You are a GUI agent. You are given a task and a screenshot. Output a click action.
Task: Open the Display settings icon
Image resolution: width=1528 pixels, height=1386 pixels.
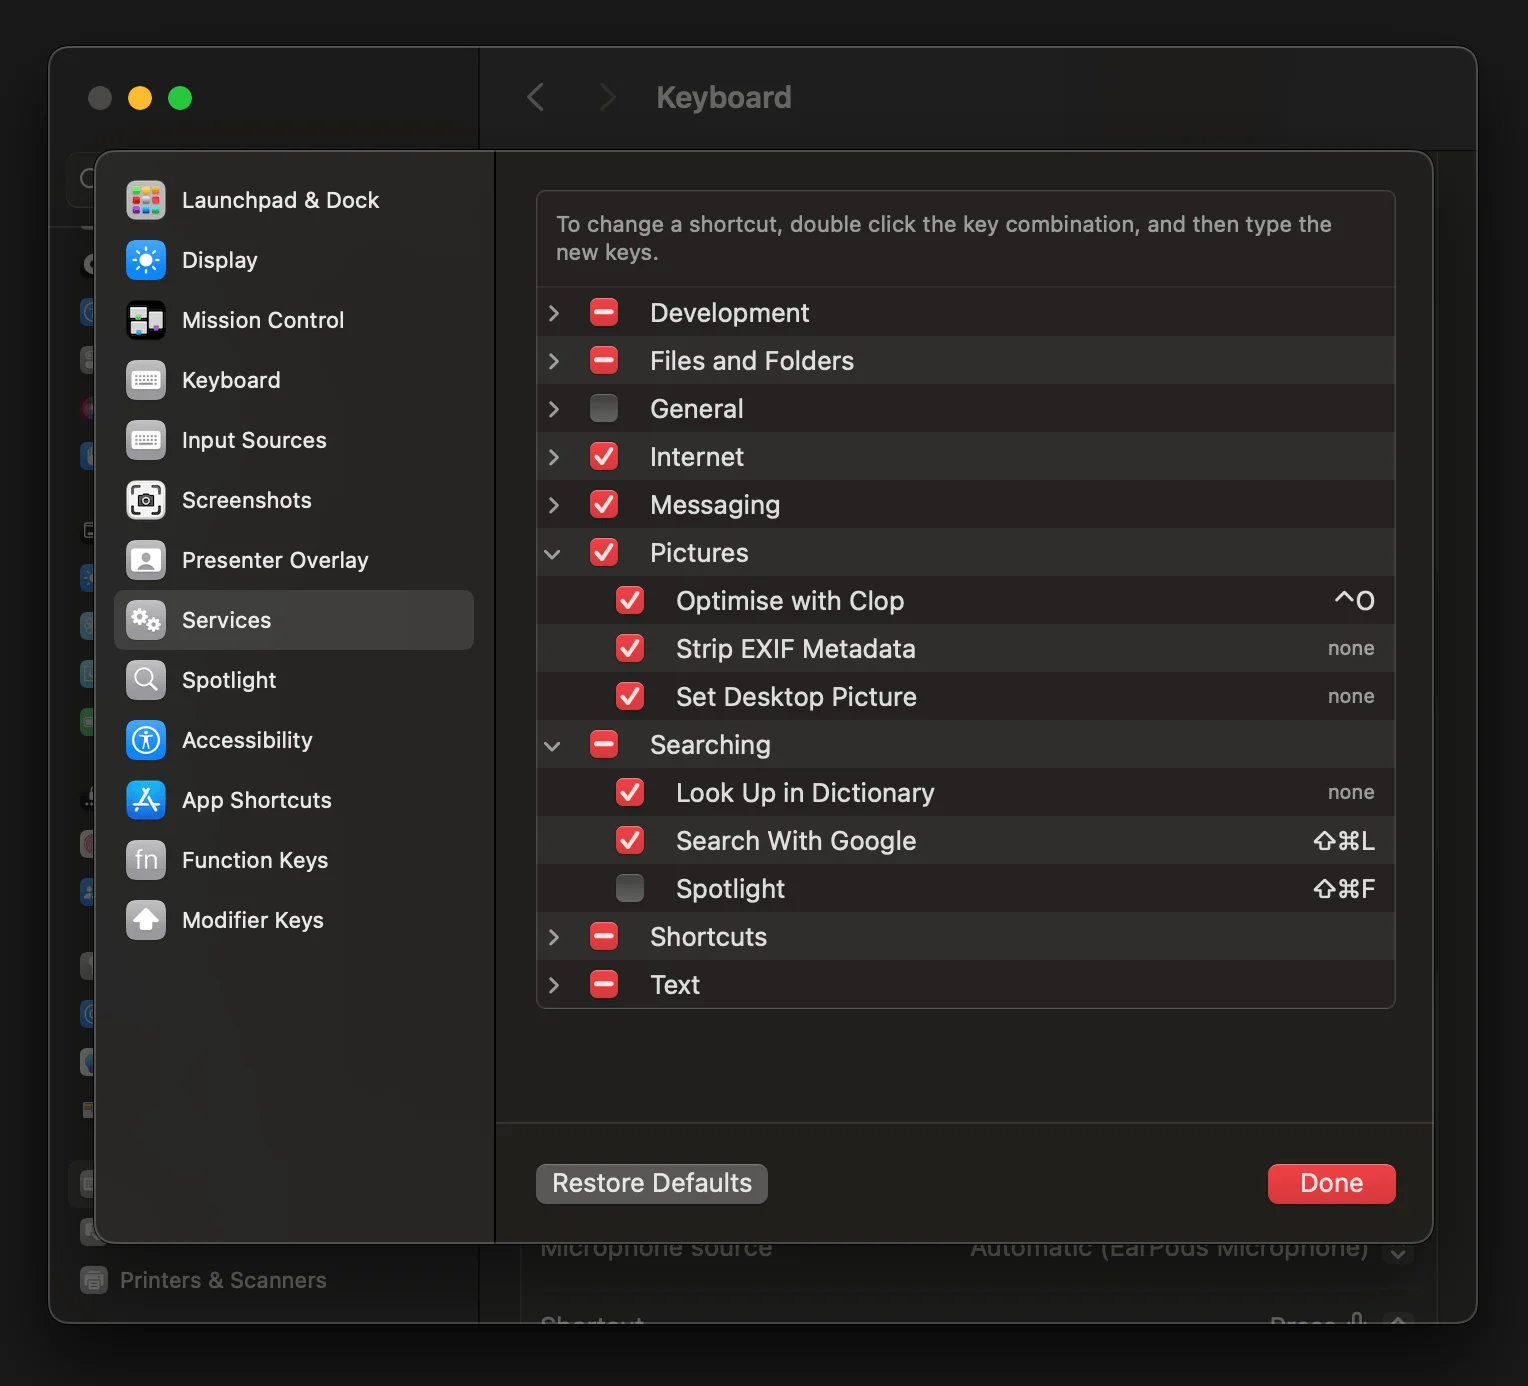[146, 260]
